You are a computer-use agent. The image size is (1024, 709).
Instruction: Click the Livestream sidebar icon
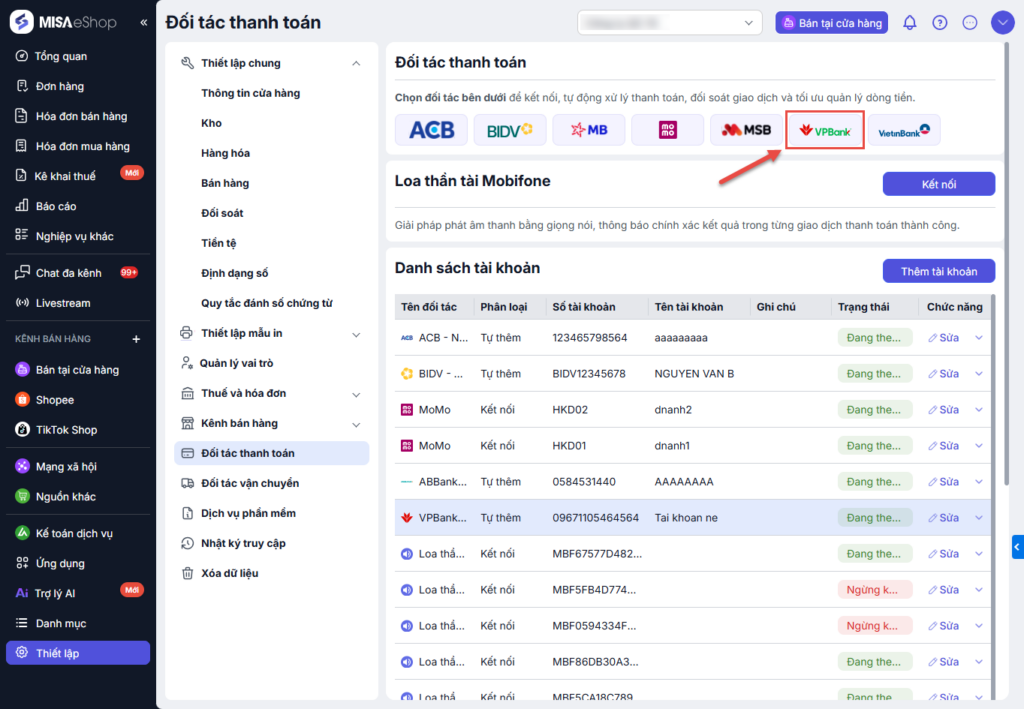[22, 303]
